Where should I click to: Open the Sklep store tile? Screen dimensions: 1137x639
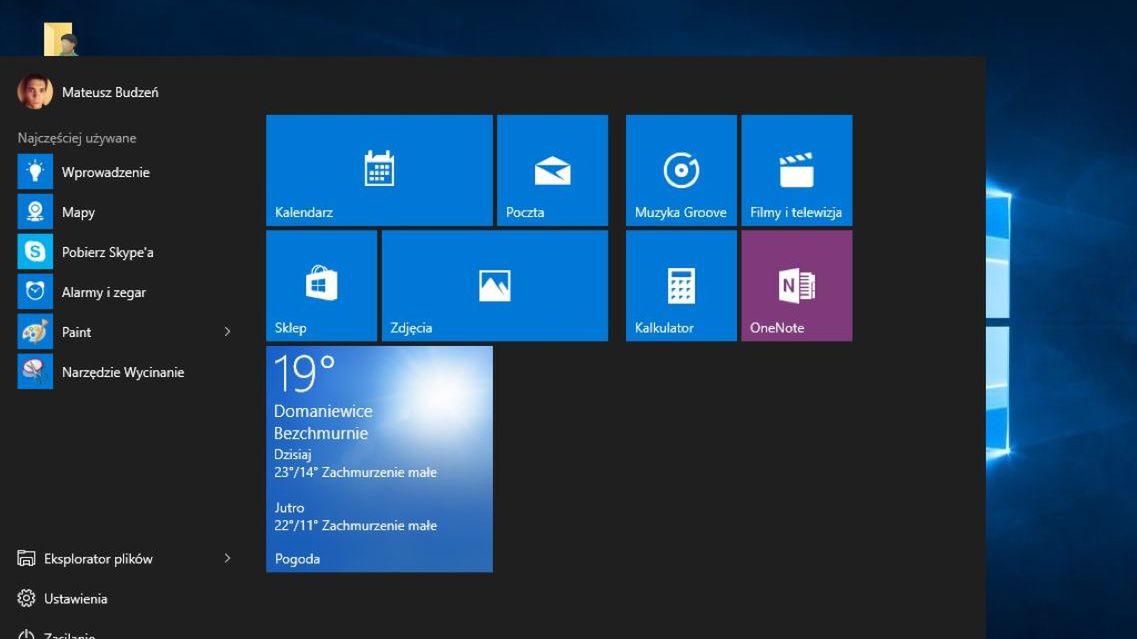pos(321,286)
